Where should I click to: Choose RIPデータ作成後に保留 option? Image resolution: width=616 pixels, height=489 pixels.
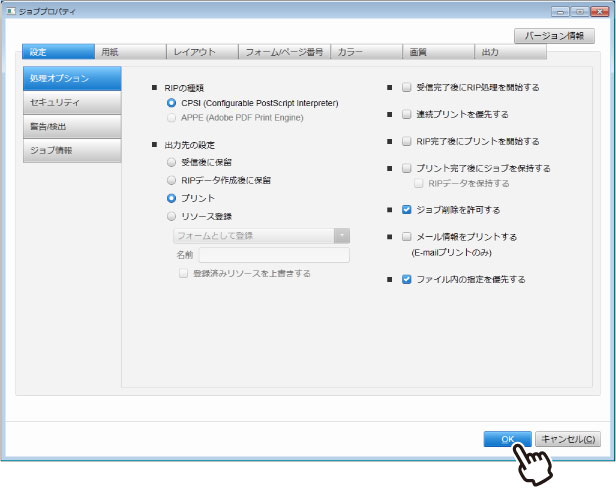tap(171, 180)
